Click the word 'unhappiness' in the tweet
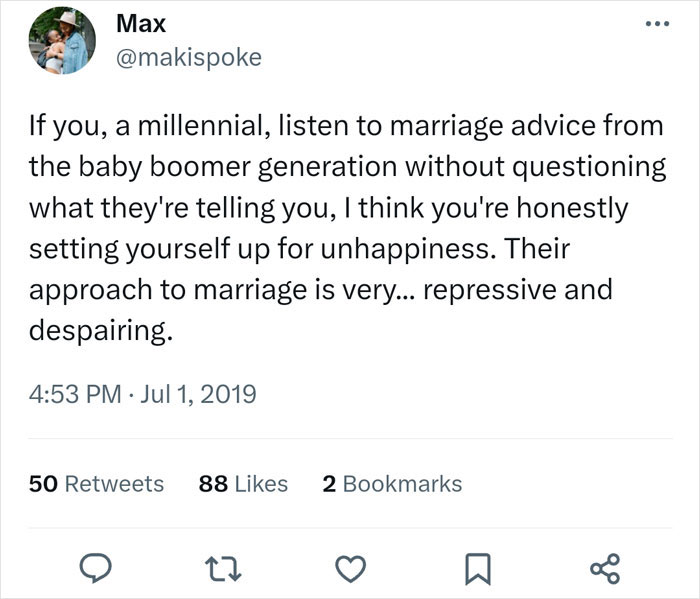The height and width of the screenshot is (599, 700). click(x=406, y=248)
